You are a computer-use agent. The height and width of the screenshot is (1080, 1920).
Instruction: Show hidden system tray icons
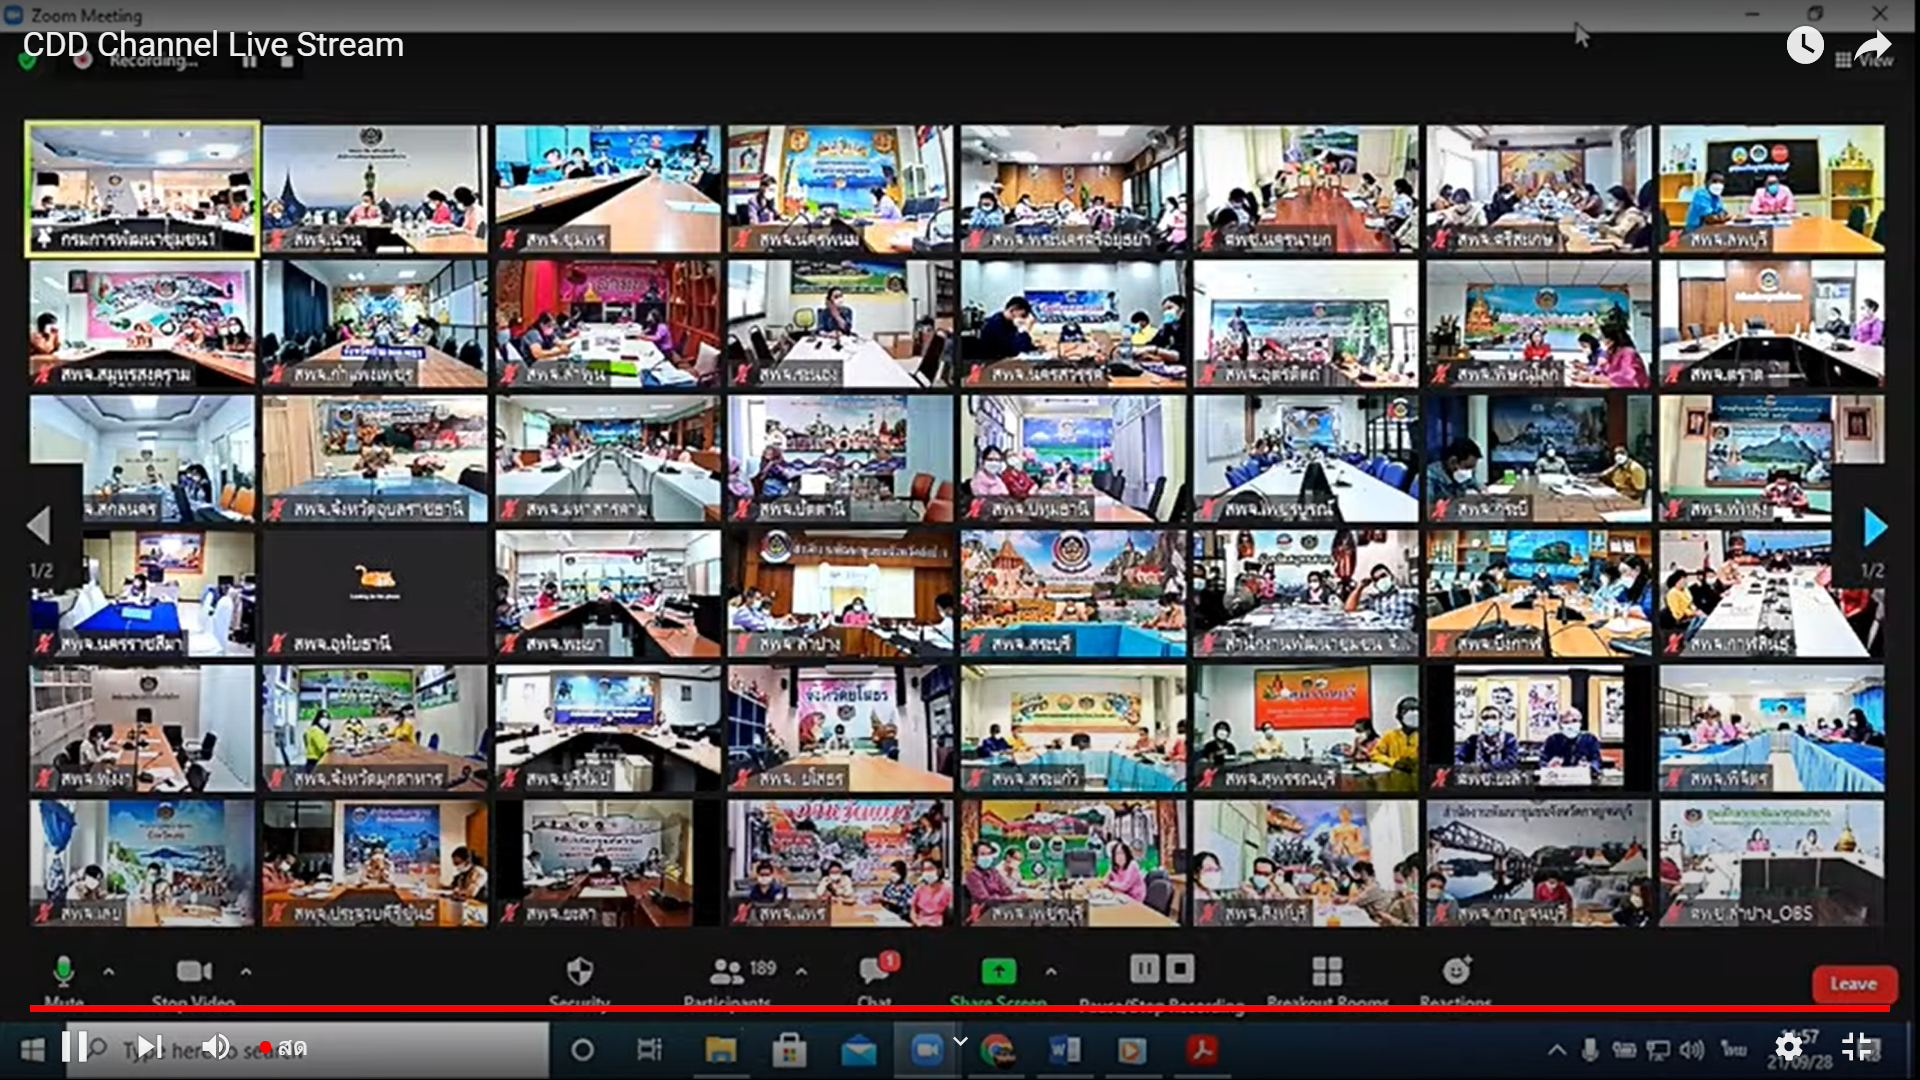1557,1050
